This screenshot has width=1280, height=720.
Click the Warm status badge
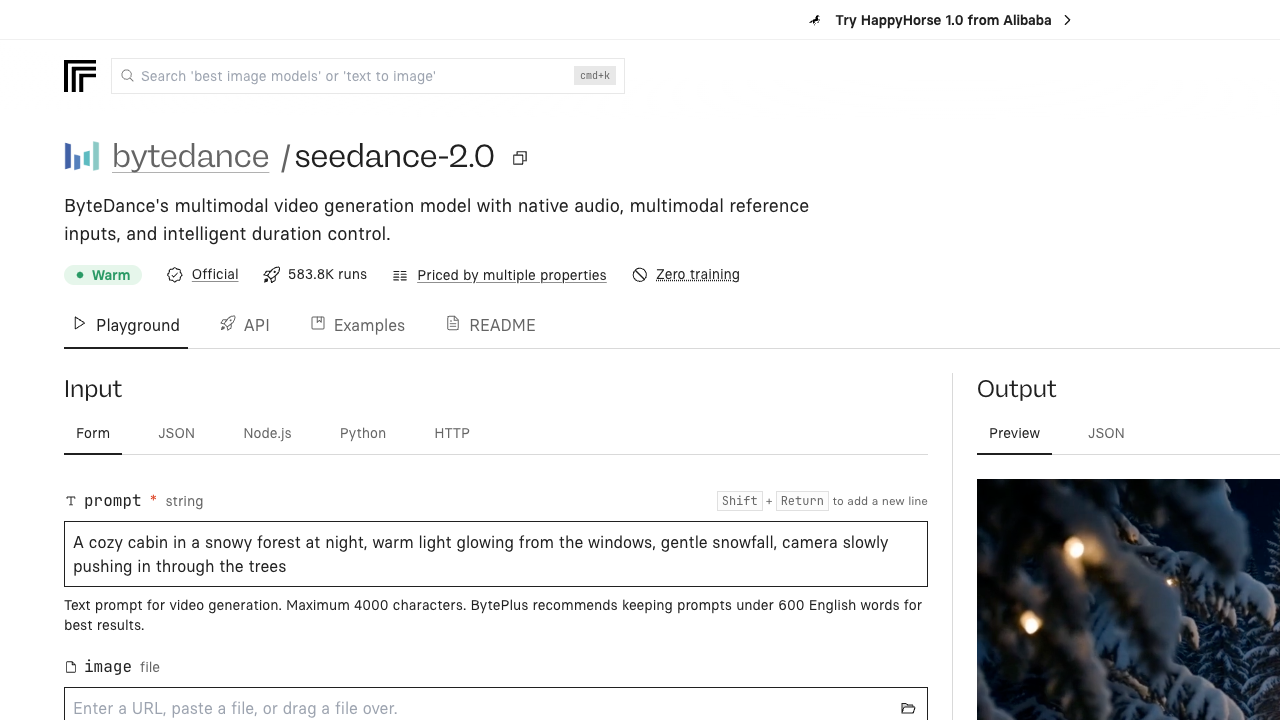(103, 275)
